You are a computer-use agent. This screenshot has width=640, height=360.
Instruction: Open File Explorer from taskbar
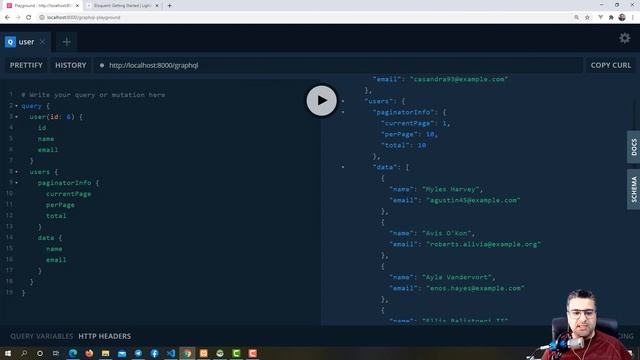(105, 353)
